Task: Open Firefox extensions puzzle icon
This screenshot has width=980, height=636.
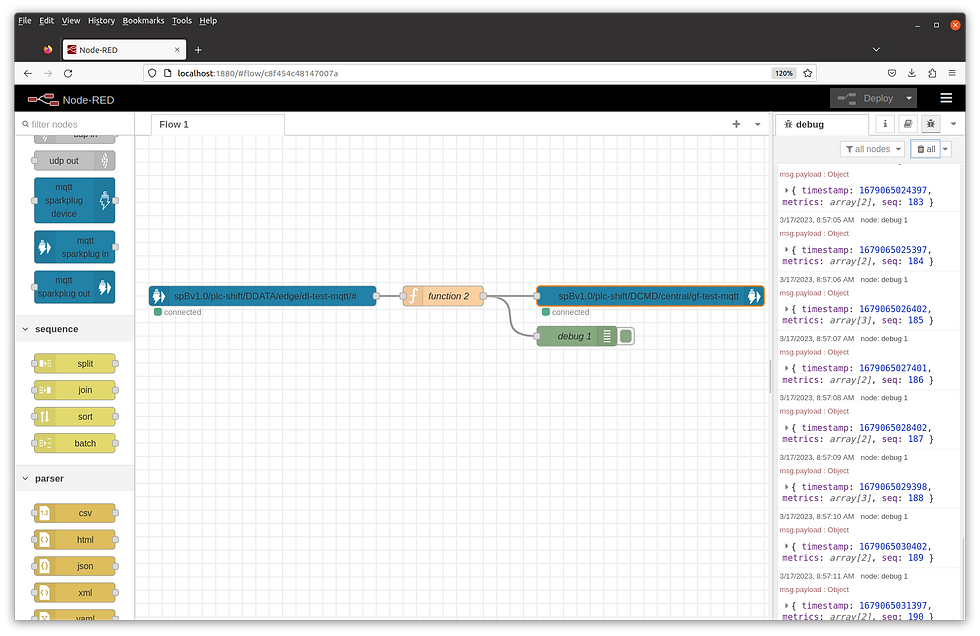Action: click(x=932, y=73)
